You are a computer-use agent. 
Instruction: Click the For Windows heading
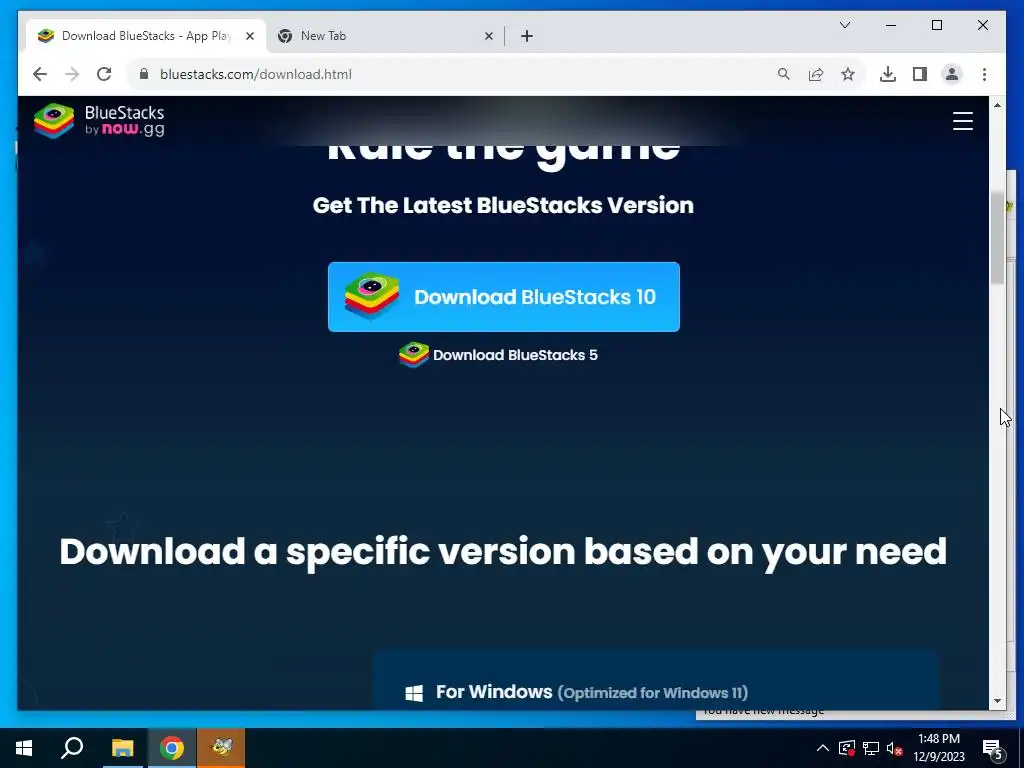(x=494, y=692)
